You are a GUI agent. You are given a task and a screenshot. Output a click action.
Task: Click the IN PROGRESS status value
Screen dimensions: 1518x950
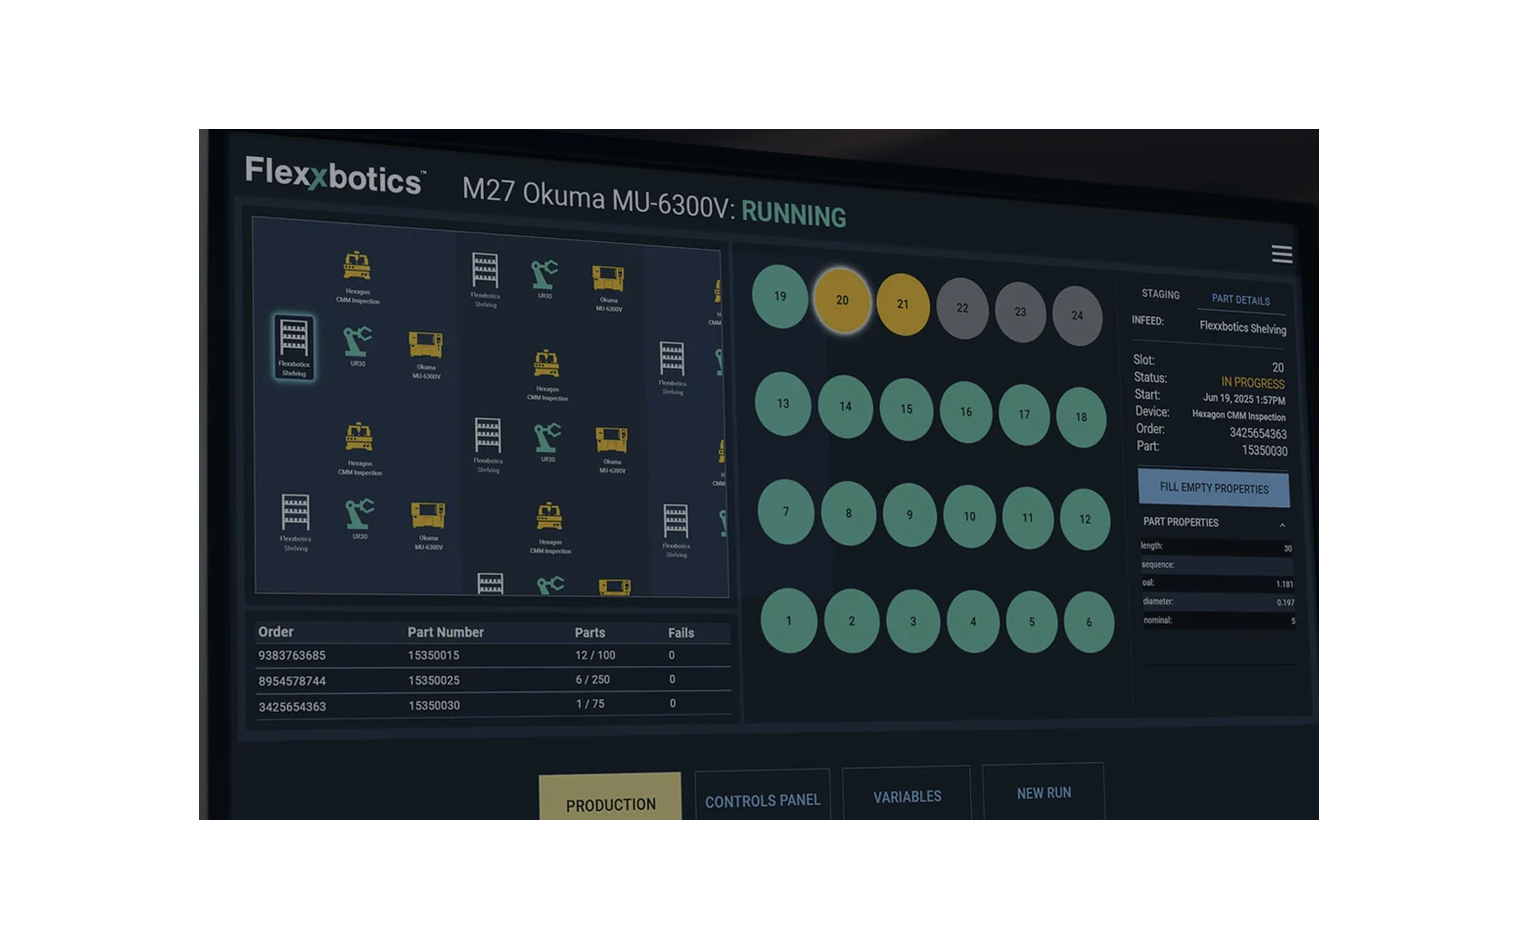pos(1253,383)
